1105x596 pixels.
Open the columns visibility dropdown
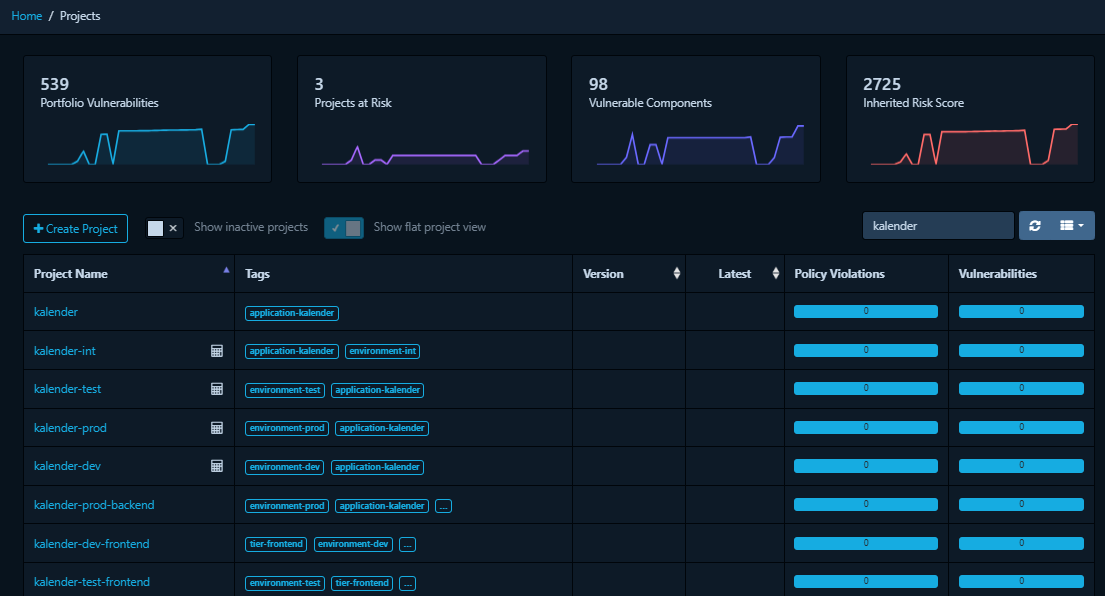1072,226
